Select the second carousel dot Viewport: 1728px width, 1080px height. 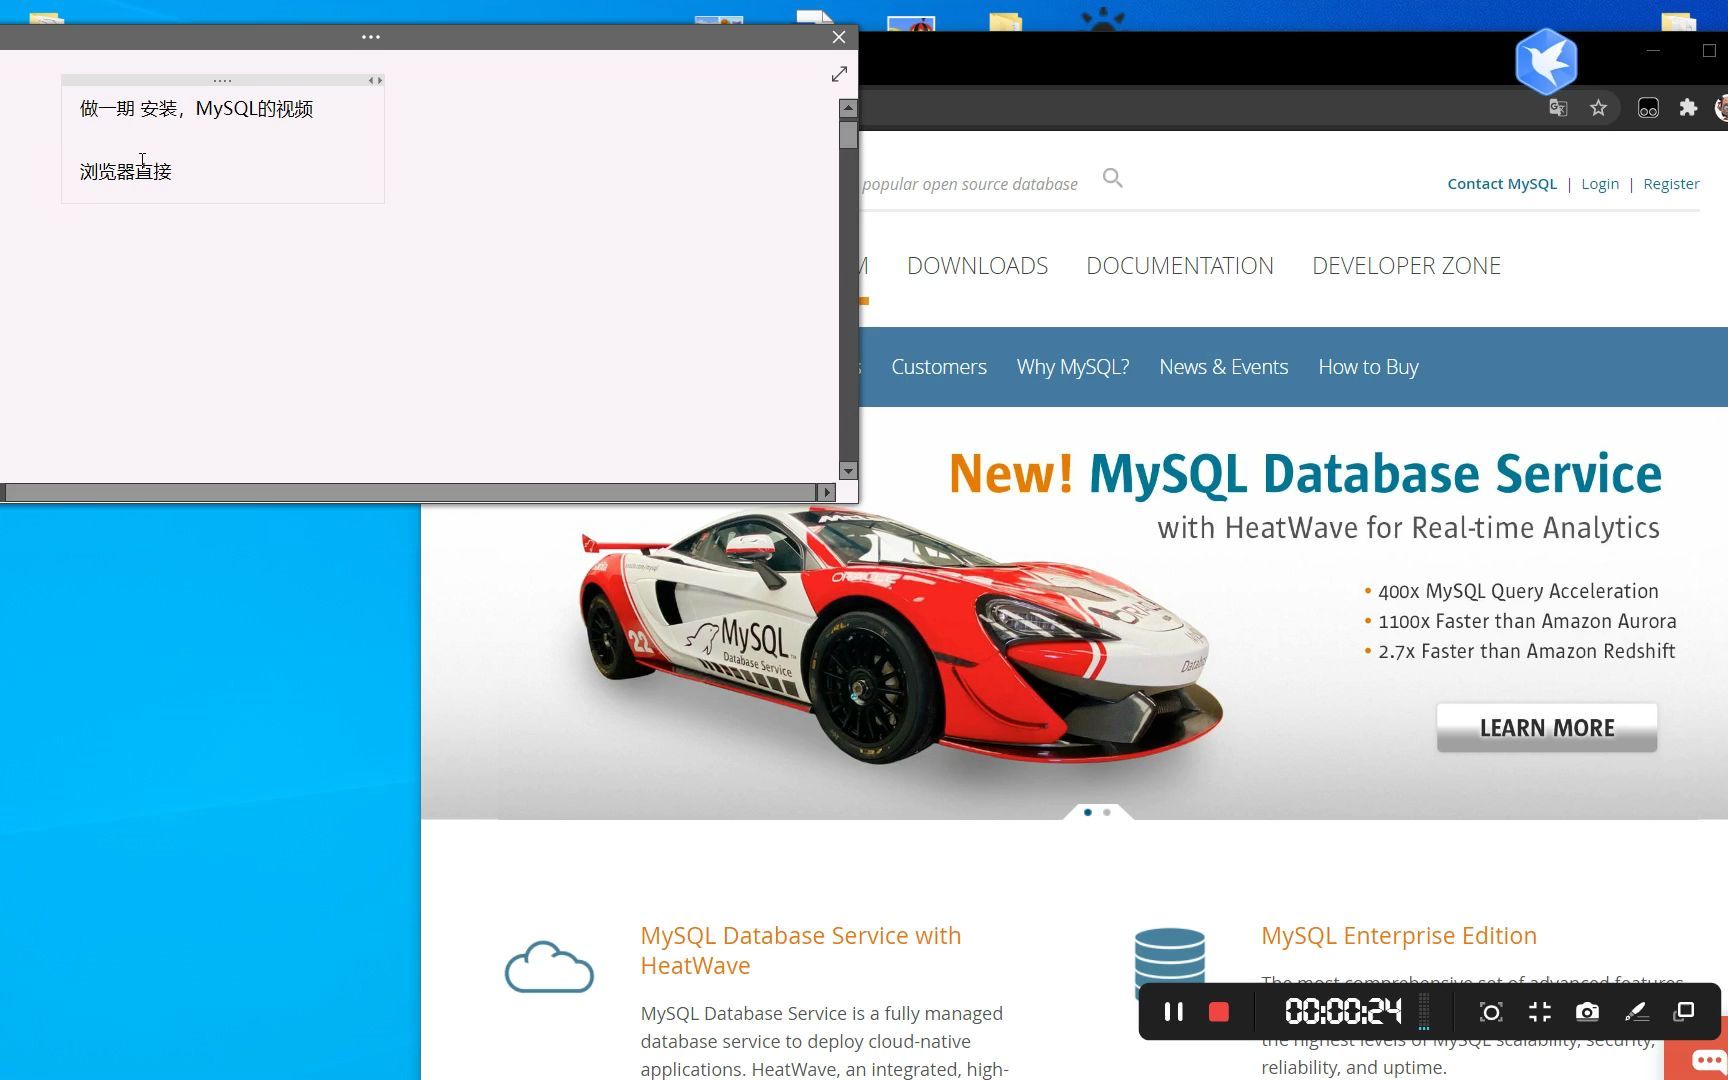click(x=1106, y=813)
